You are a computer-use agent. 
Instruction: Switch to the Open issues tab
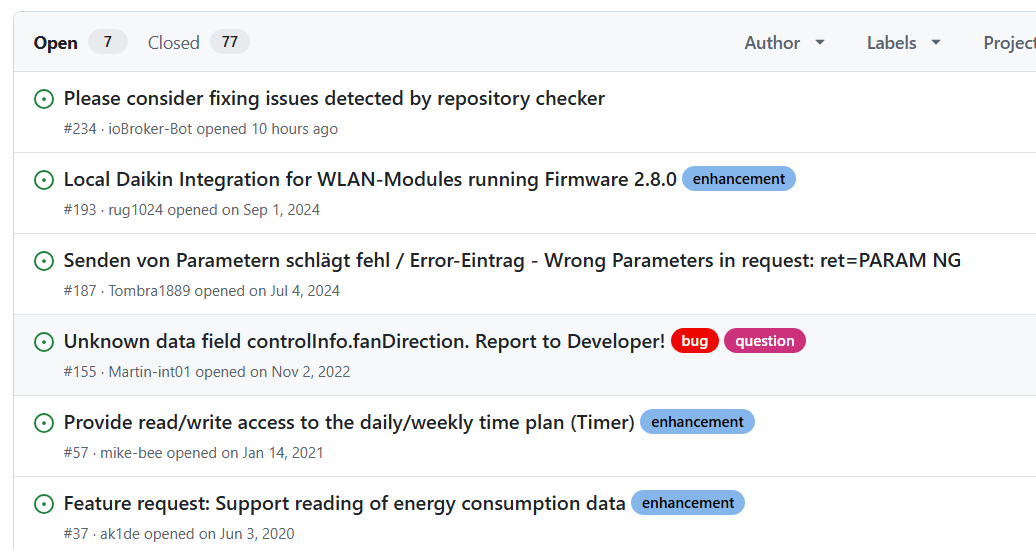(79, 43)
